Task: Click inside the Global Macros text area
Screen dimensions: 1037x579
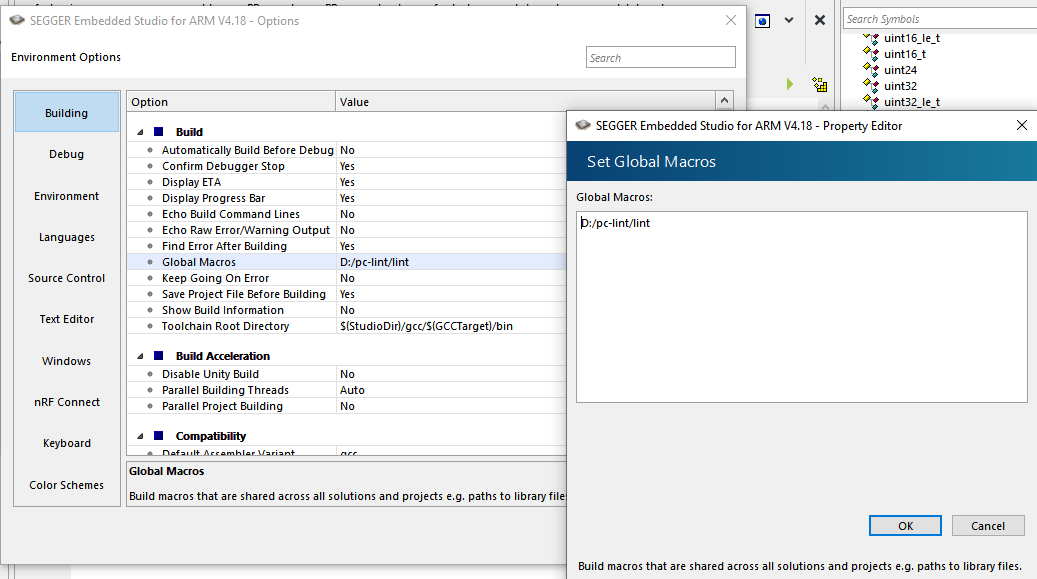Action: coord(802,307)
